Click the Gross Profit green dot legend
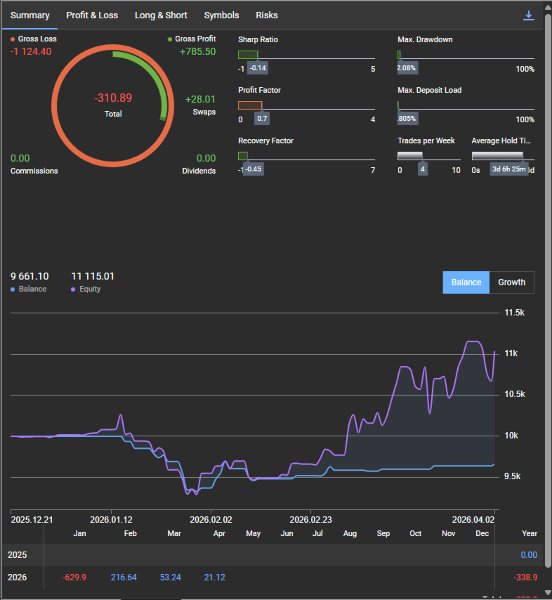The height and width of the screenshot is (600, 552). click(x=170, y=39)
